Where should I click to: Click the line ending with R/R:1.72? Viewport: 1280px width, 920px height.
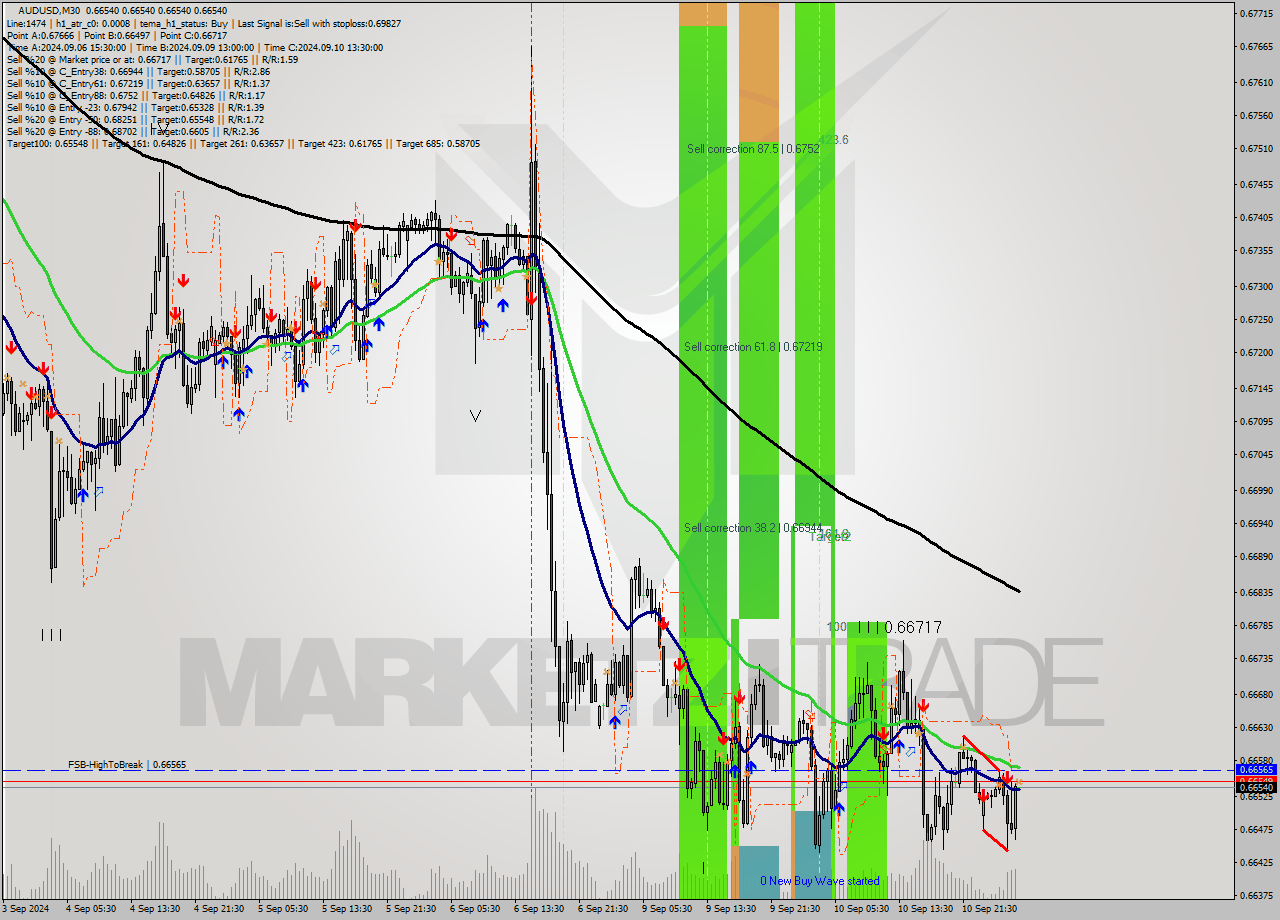(x=135, y=119)
